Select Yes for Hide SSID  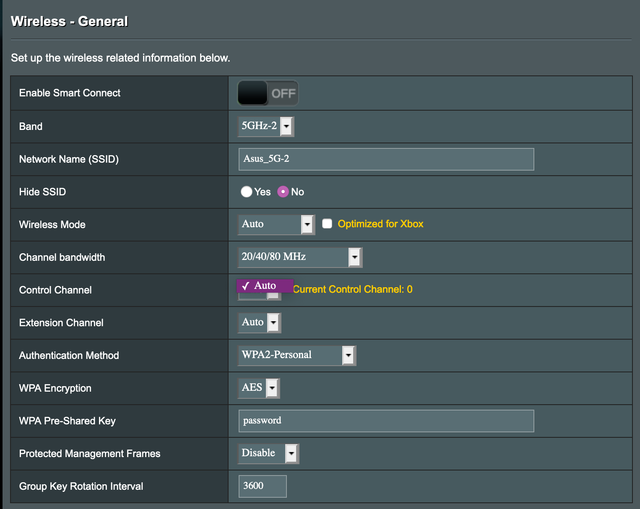246,191
